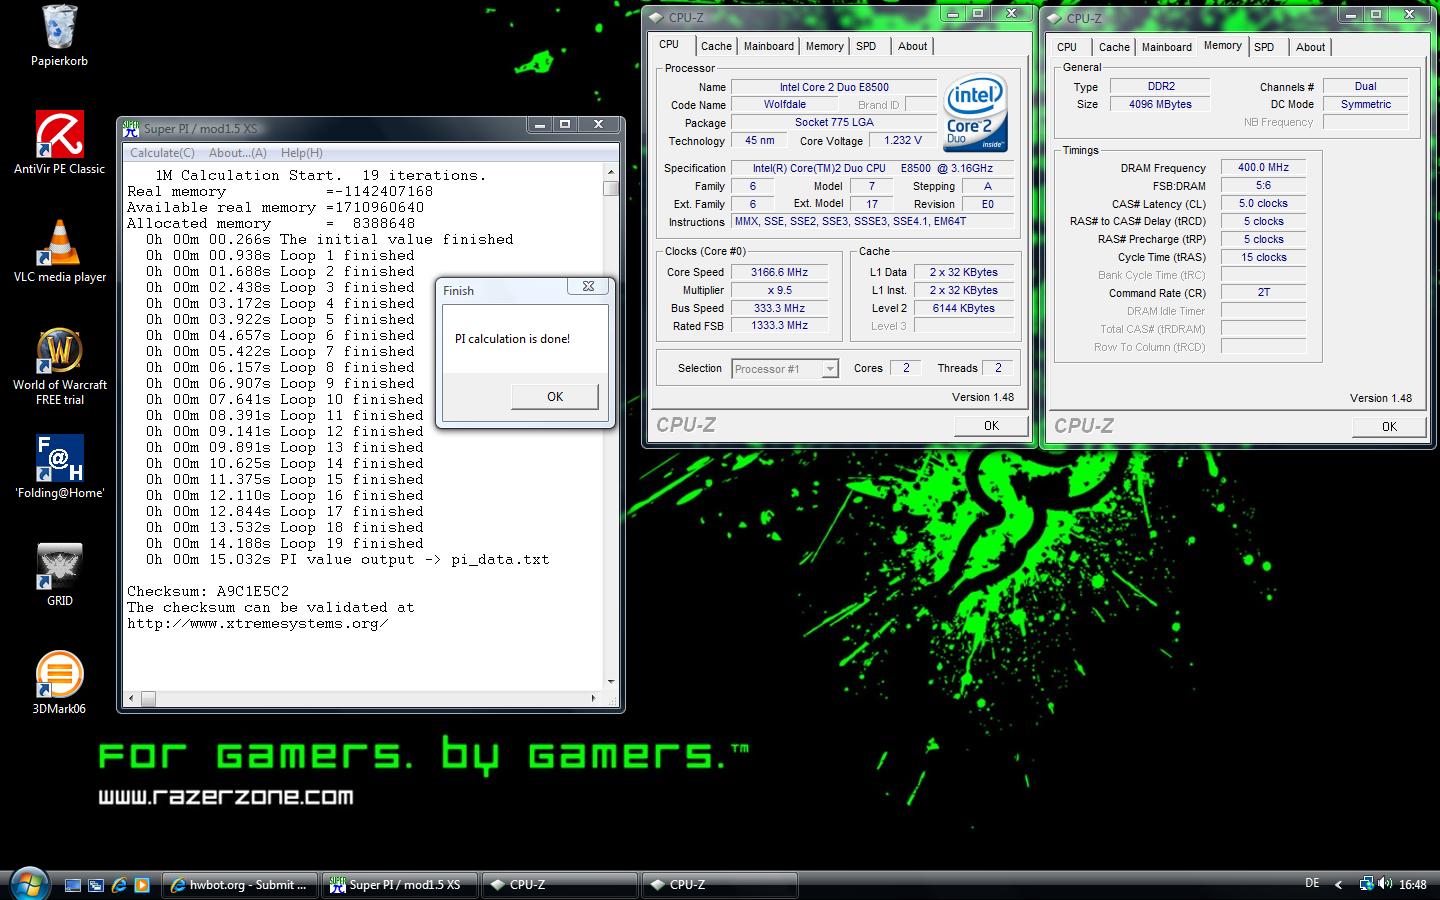This screenshot has height=900, width=1440.
Task: Click the network tray icon
Action: (x=1366, y=884)
